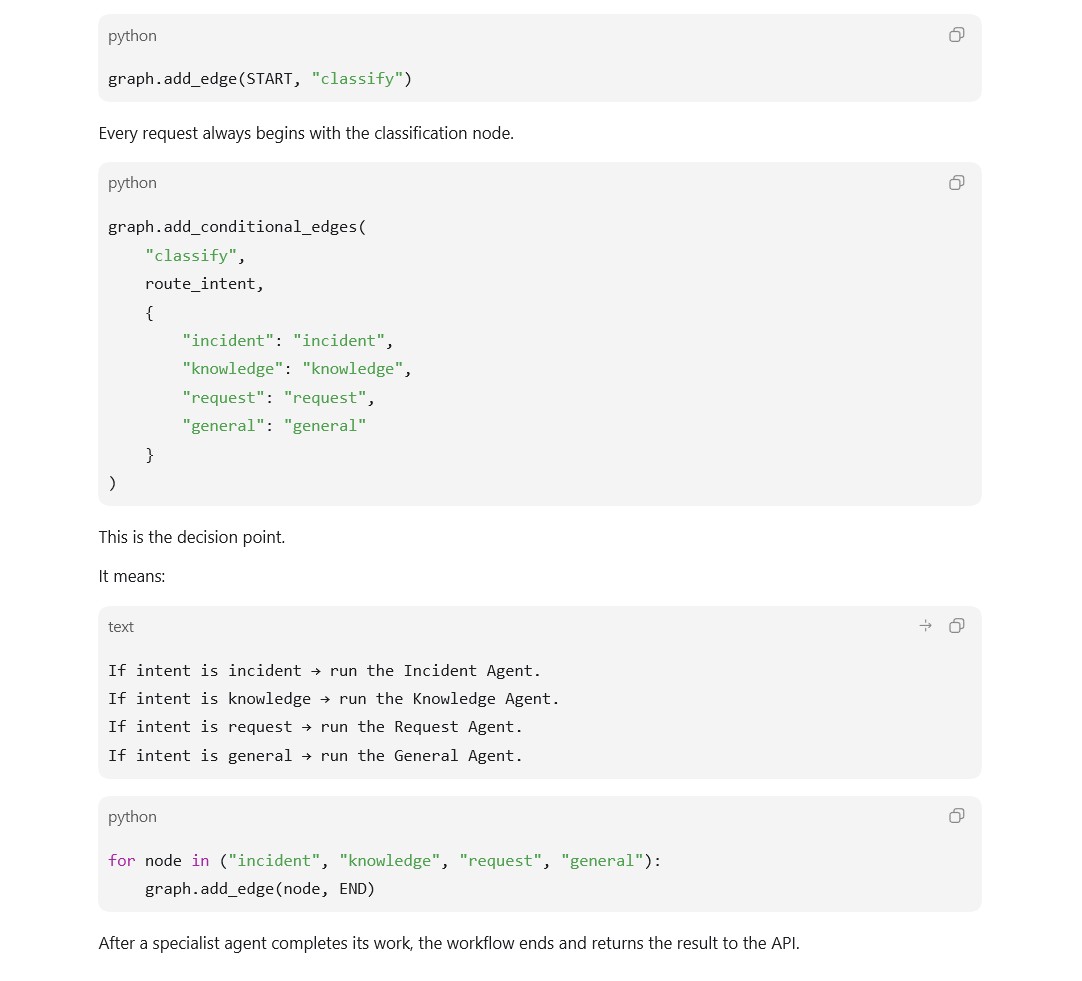
Task: Copy the for-loop add_edge END code block
Action: tap(956, 816)
